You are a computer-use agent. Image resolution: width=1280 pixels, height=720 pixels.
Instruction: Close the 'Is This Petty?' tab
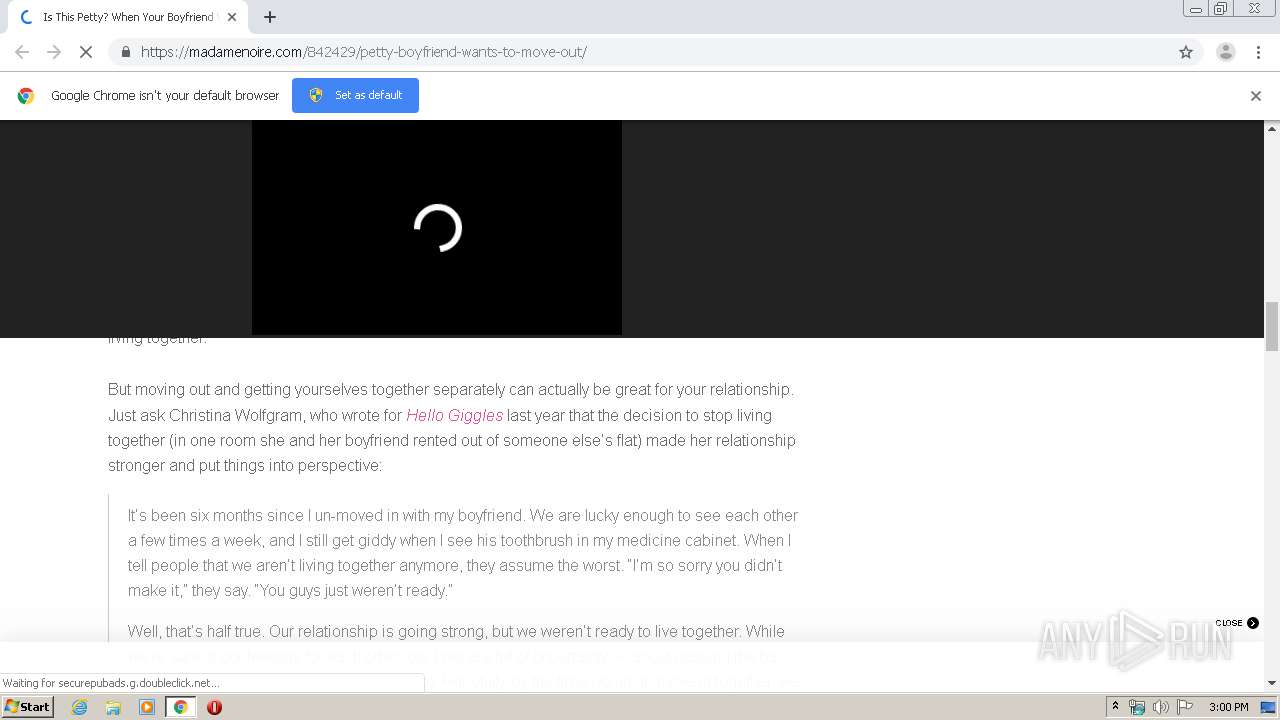pyautogui.click(x=232, y=17)
